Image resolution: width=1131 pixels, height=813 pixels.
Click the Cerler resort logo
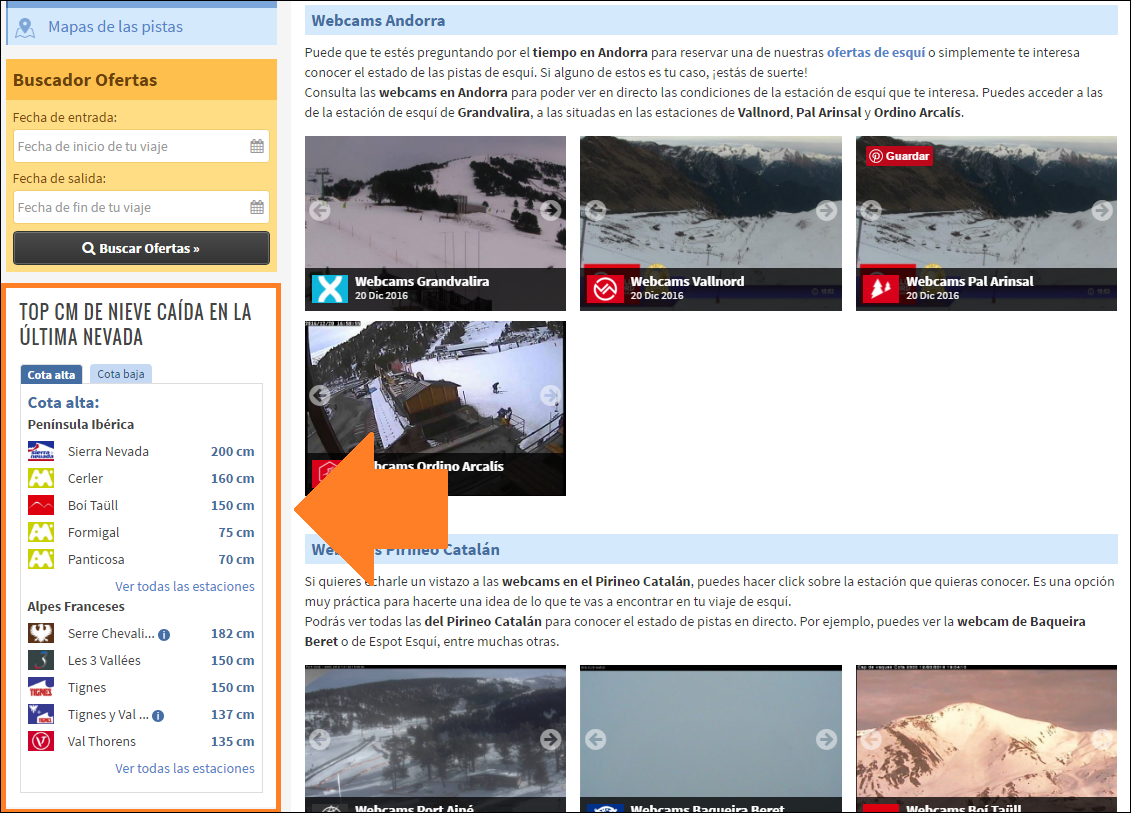[41, 478]
